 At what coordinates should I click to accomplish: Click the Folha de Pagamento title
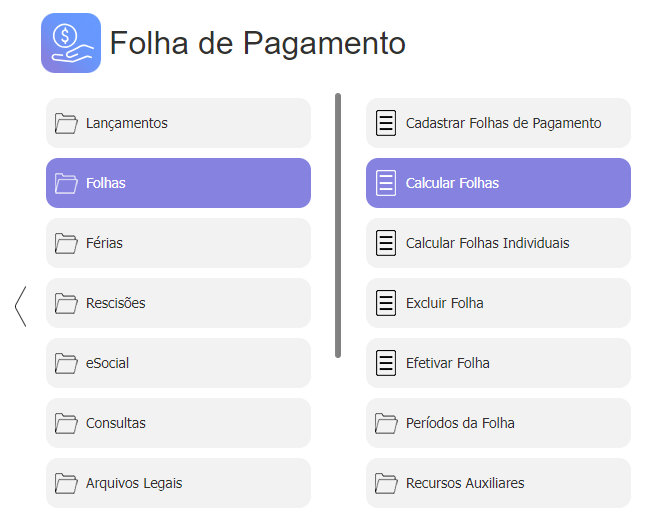pos(257,43)
